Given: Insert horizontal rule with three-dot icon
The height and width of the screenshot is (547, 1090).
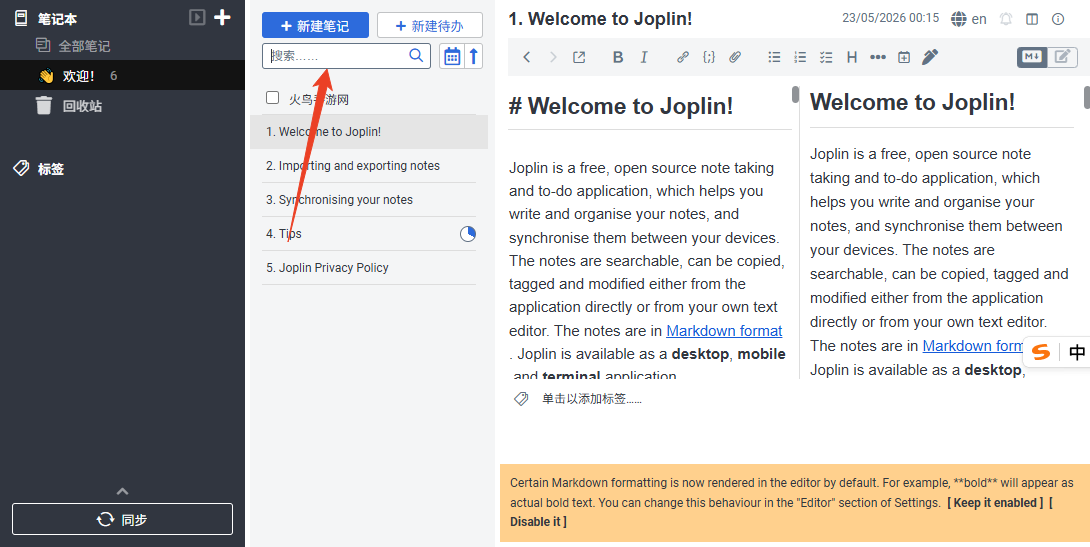Looking at the screenshot, I should pos(878,58).
